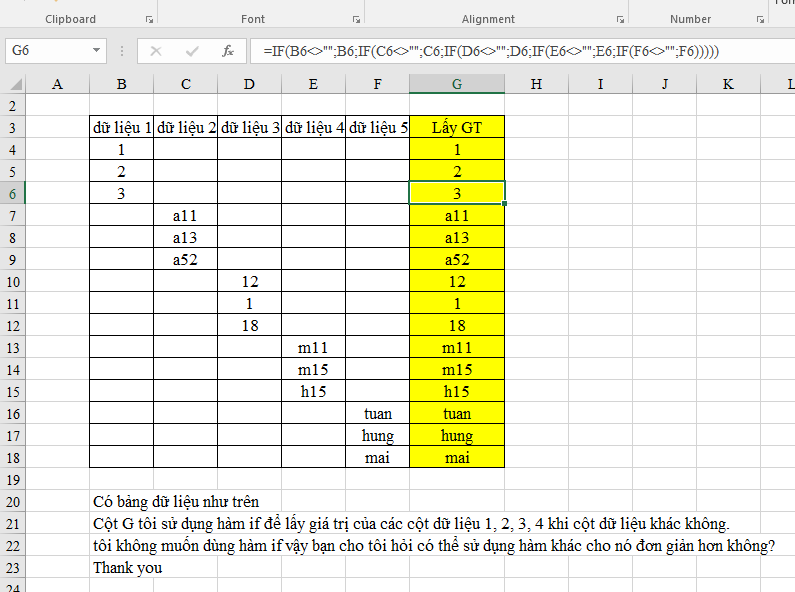This screenshot has height=592, width=795.
Task: Select cell B4 containing 1
Action: (122, 150)
